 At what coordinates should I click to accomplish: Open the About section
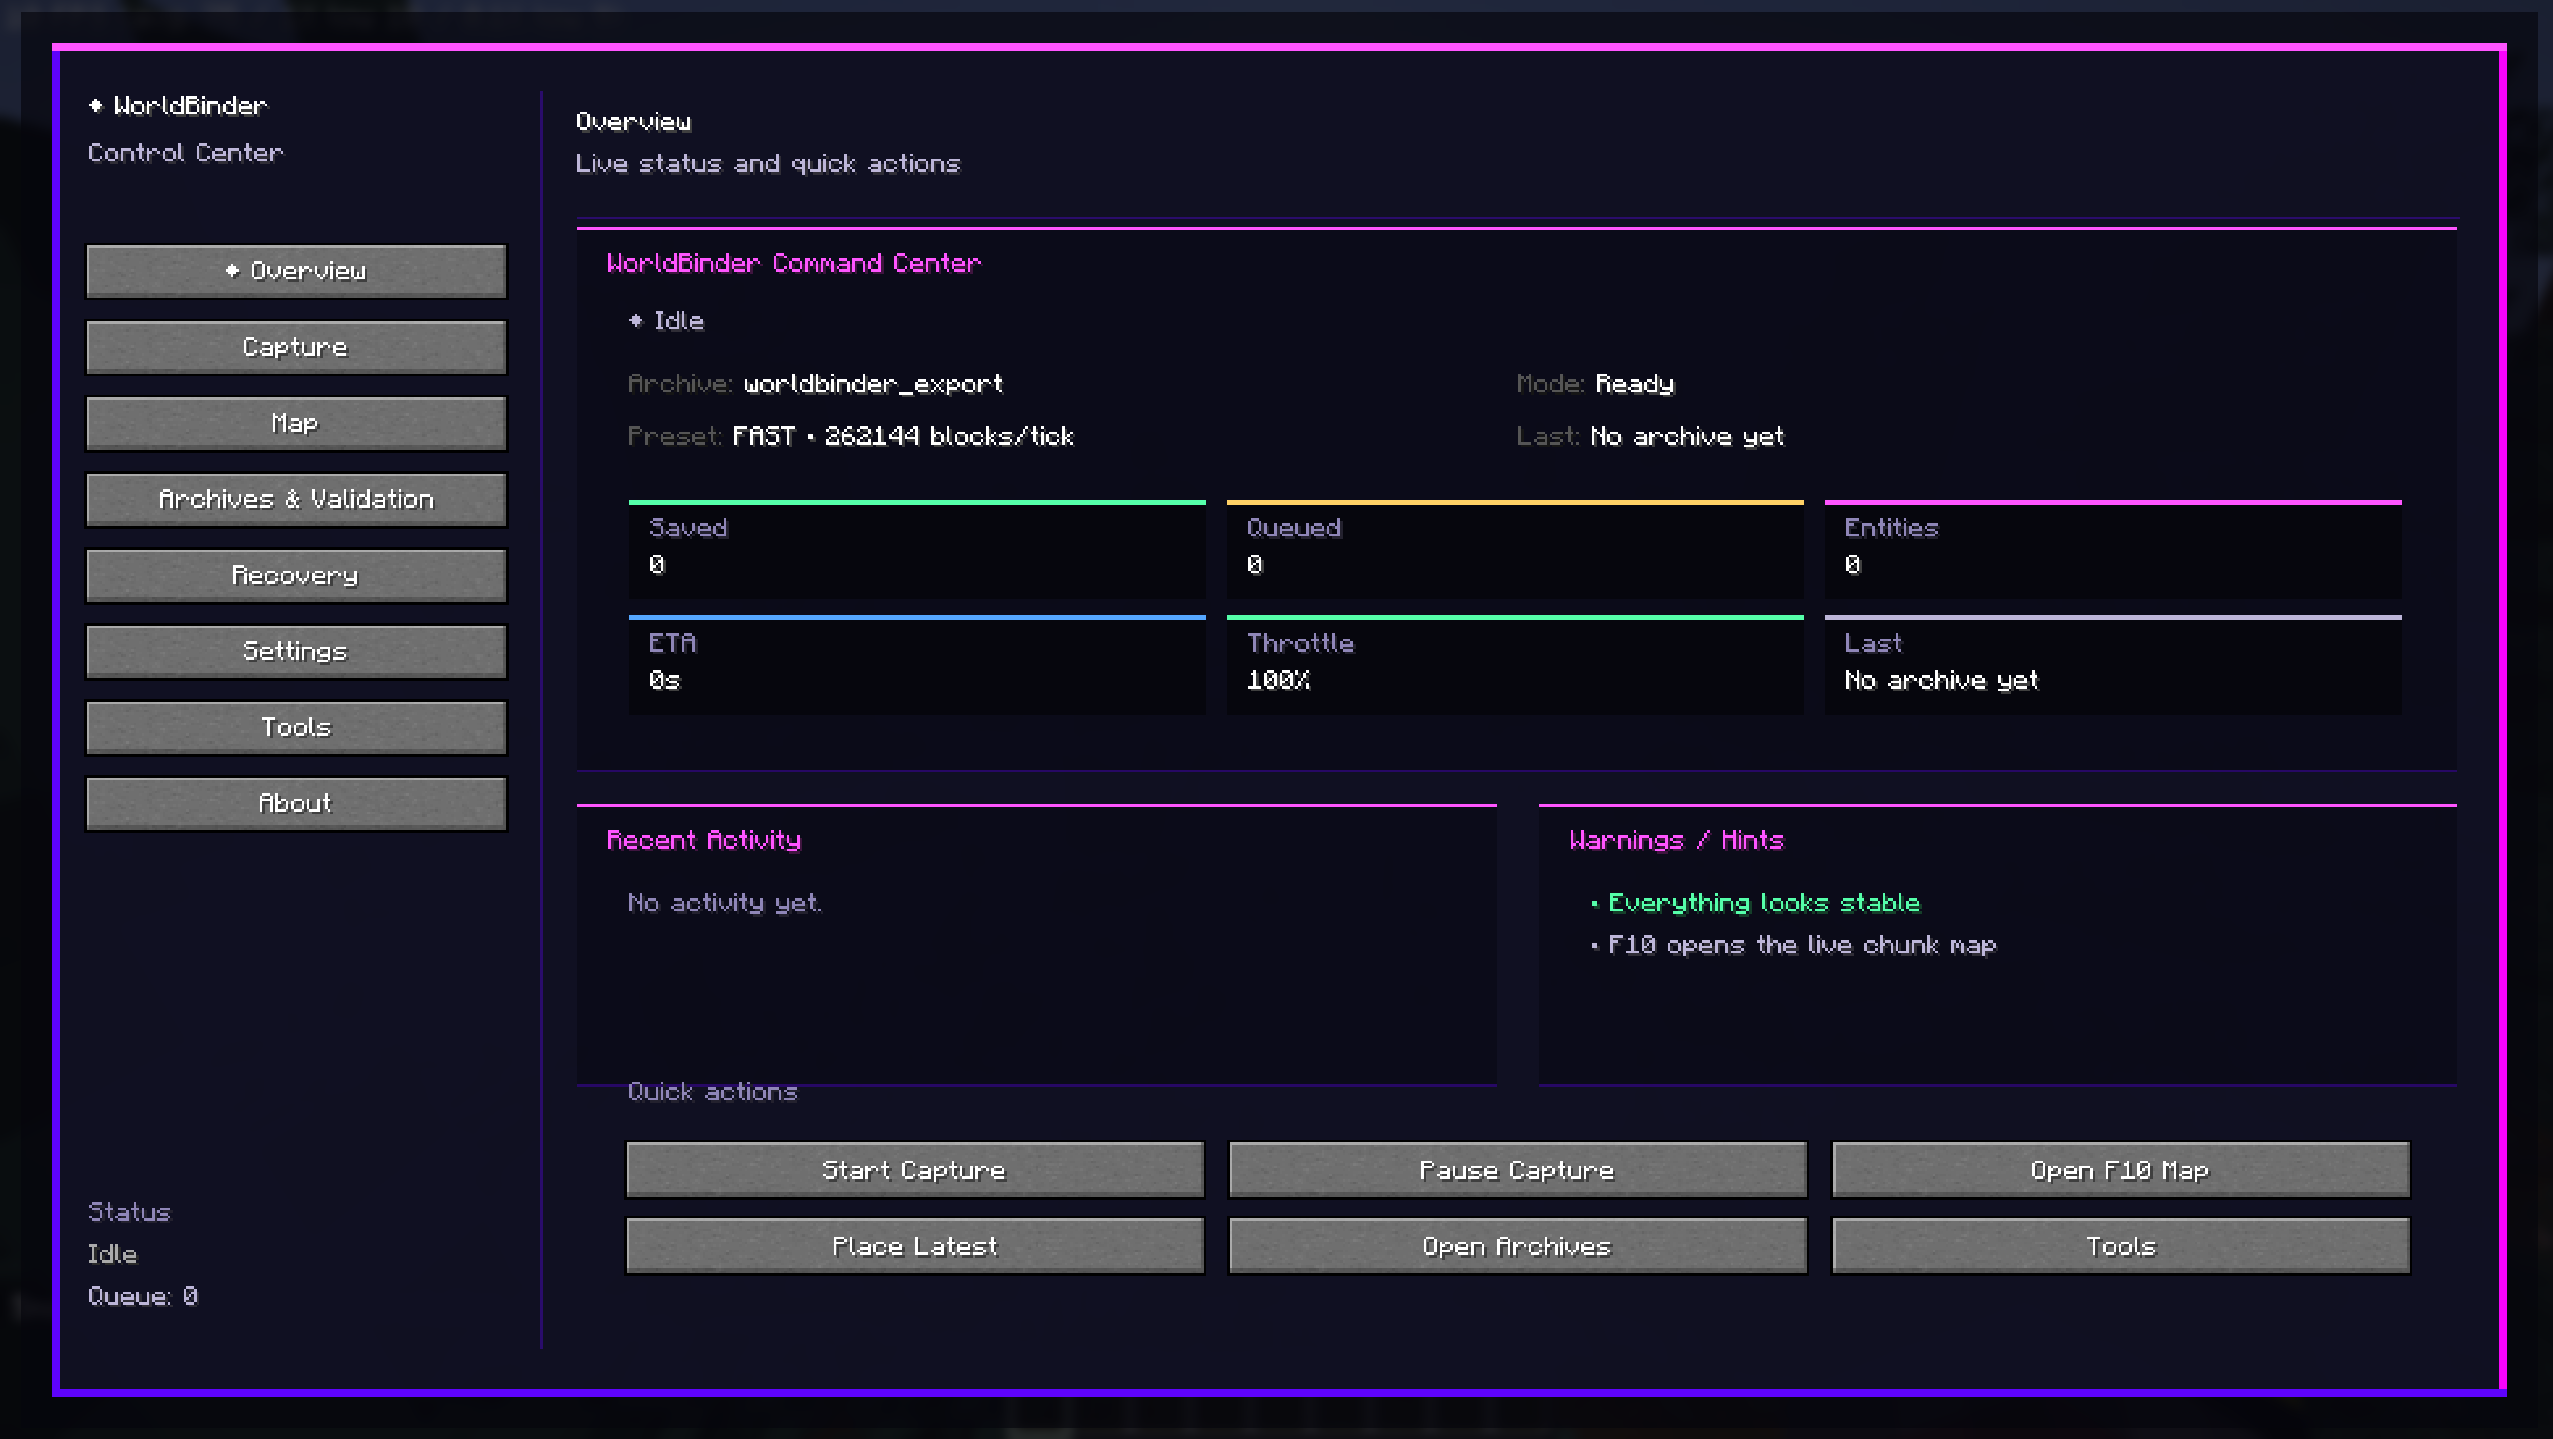296,803
